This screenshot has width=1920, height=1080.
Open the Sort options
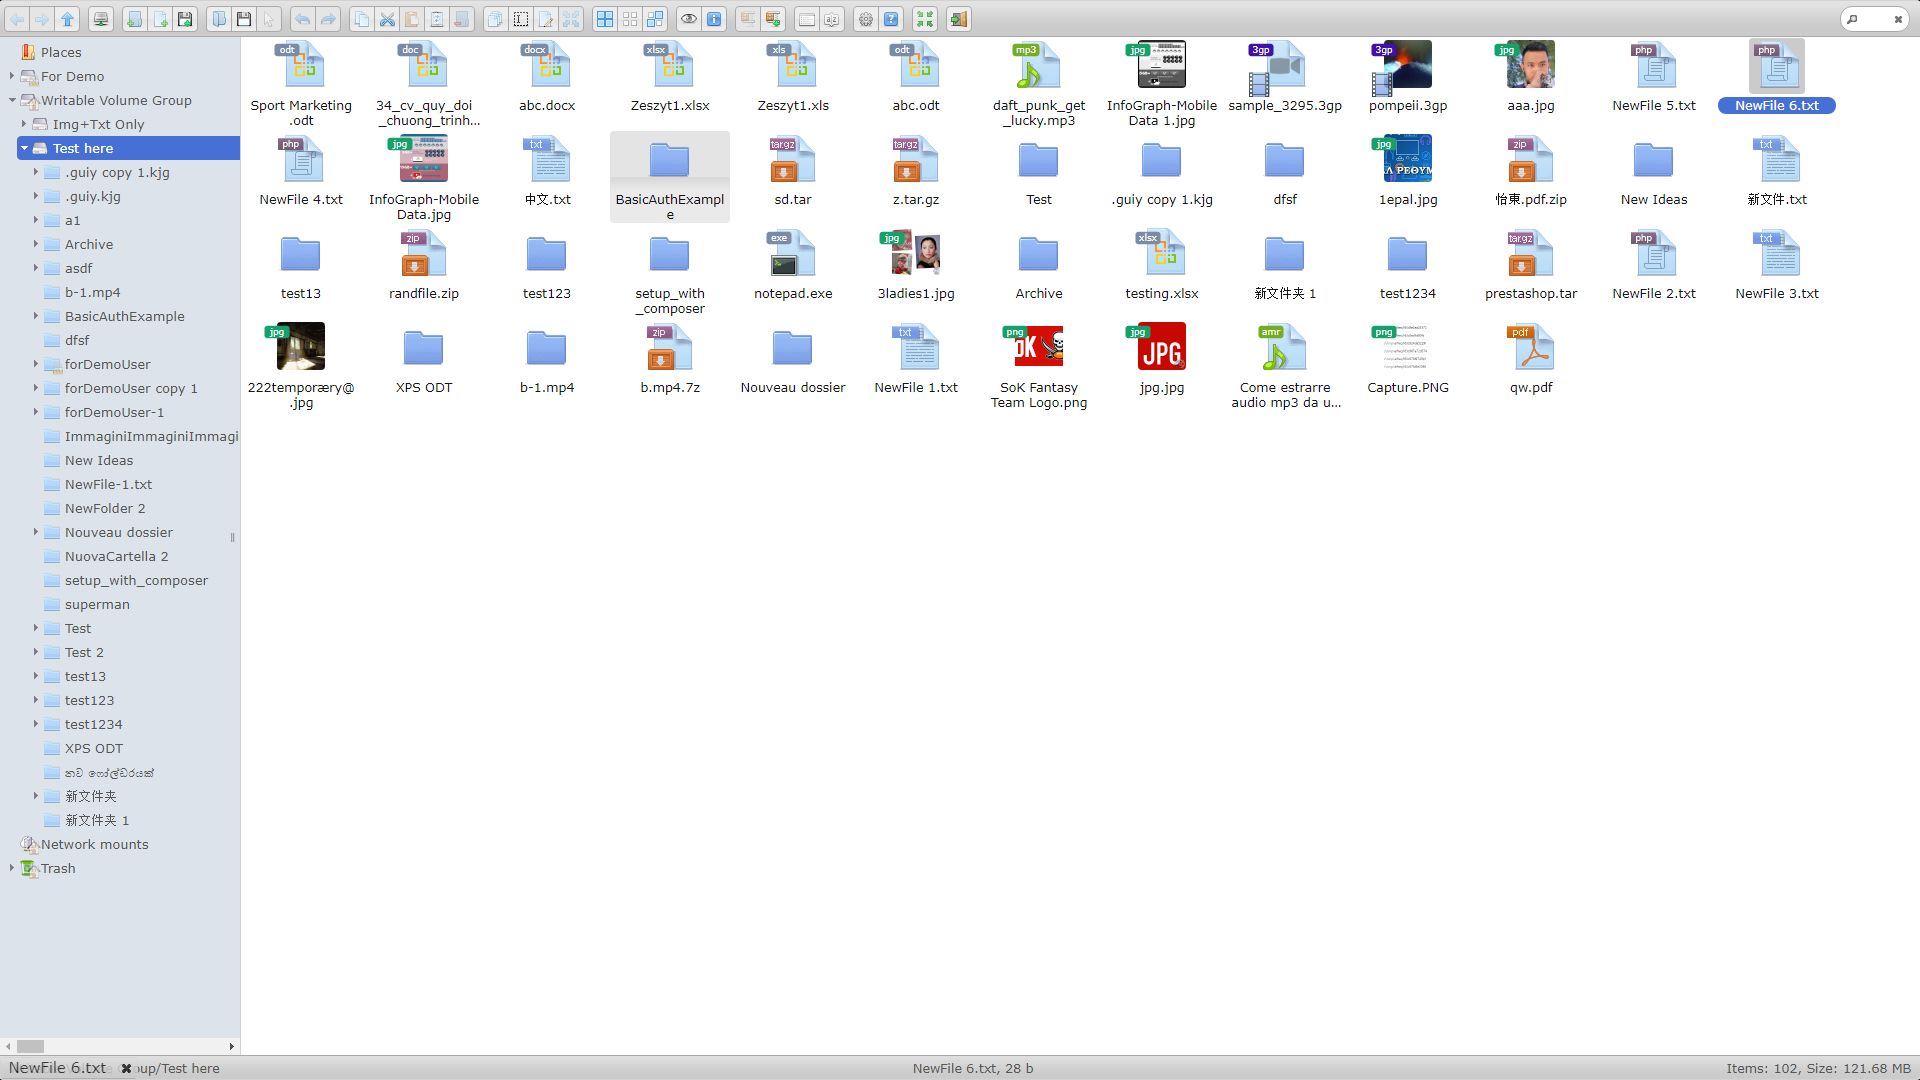(832, 19)
